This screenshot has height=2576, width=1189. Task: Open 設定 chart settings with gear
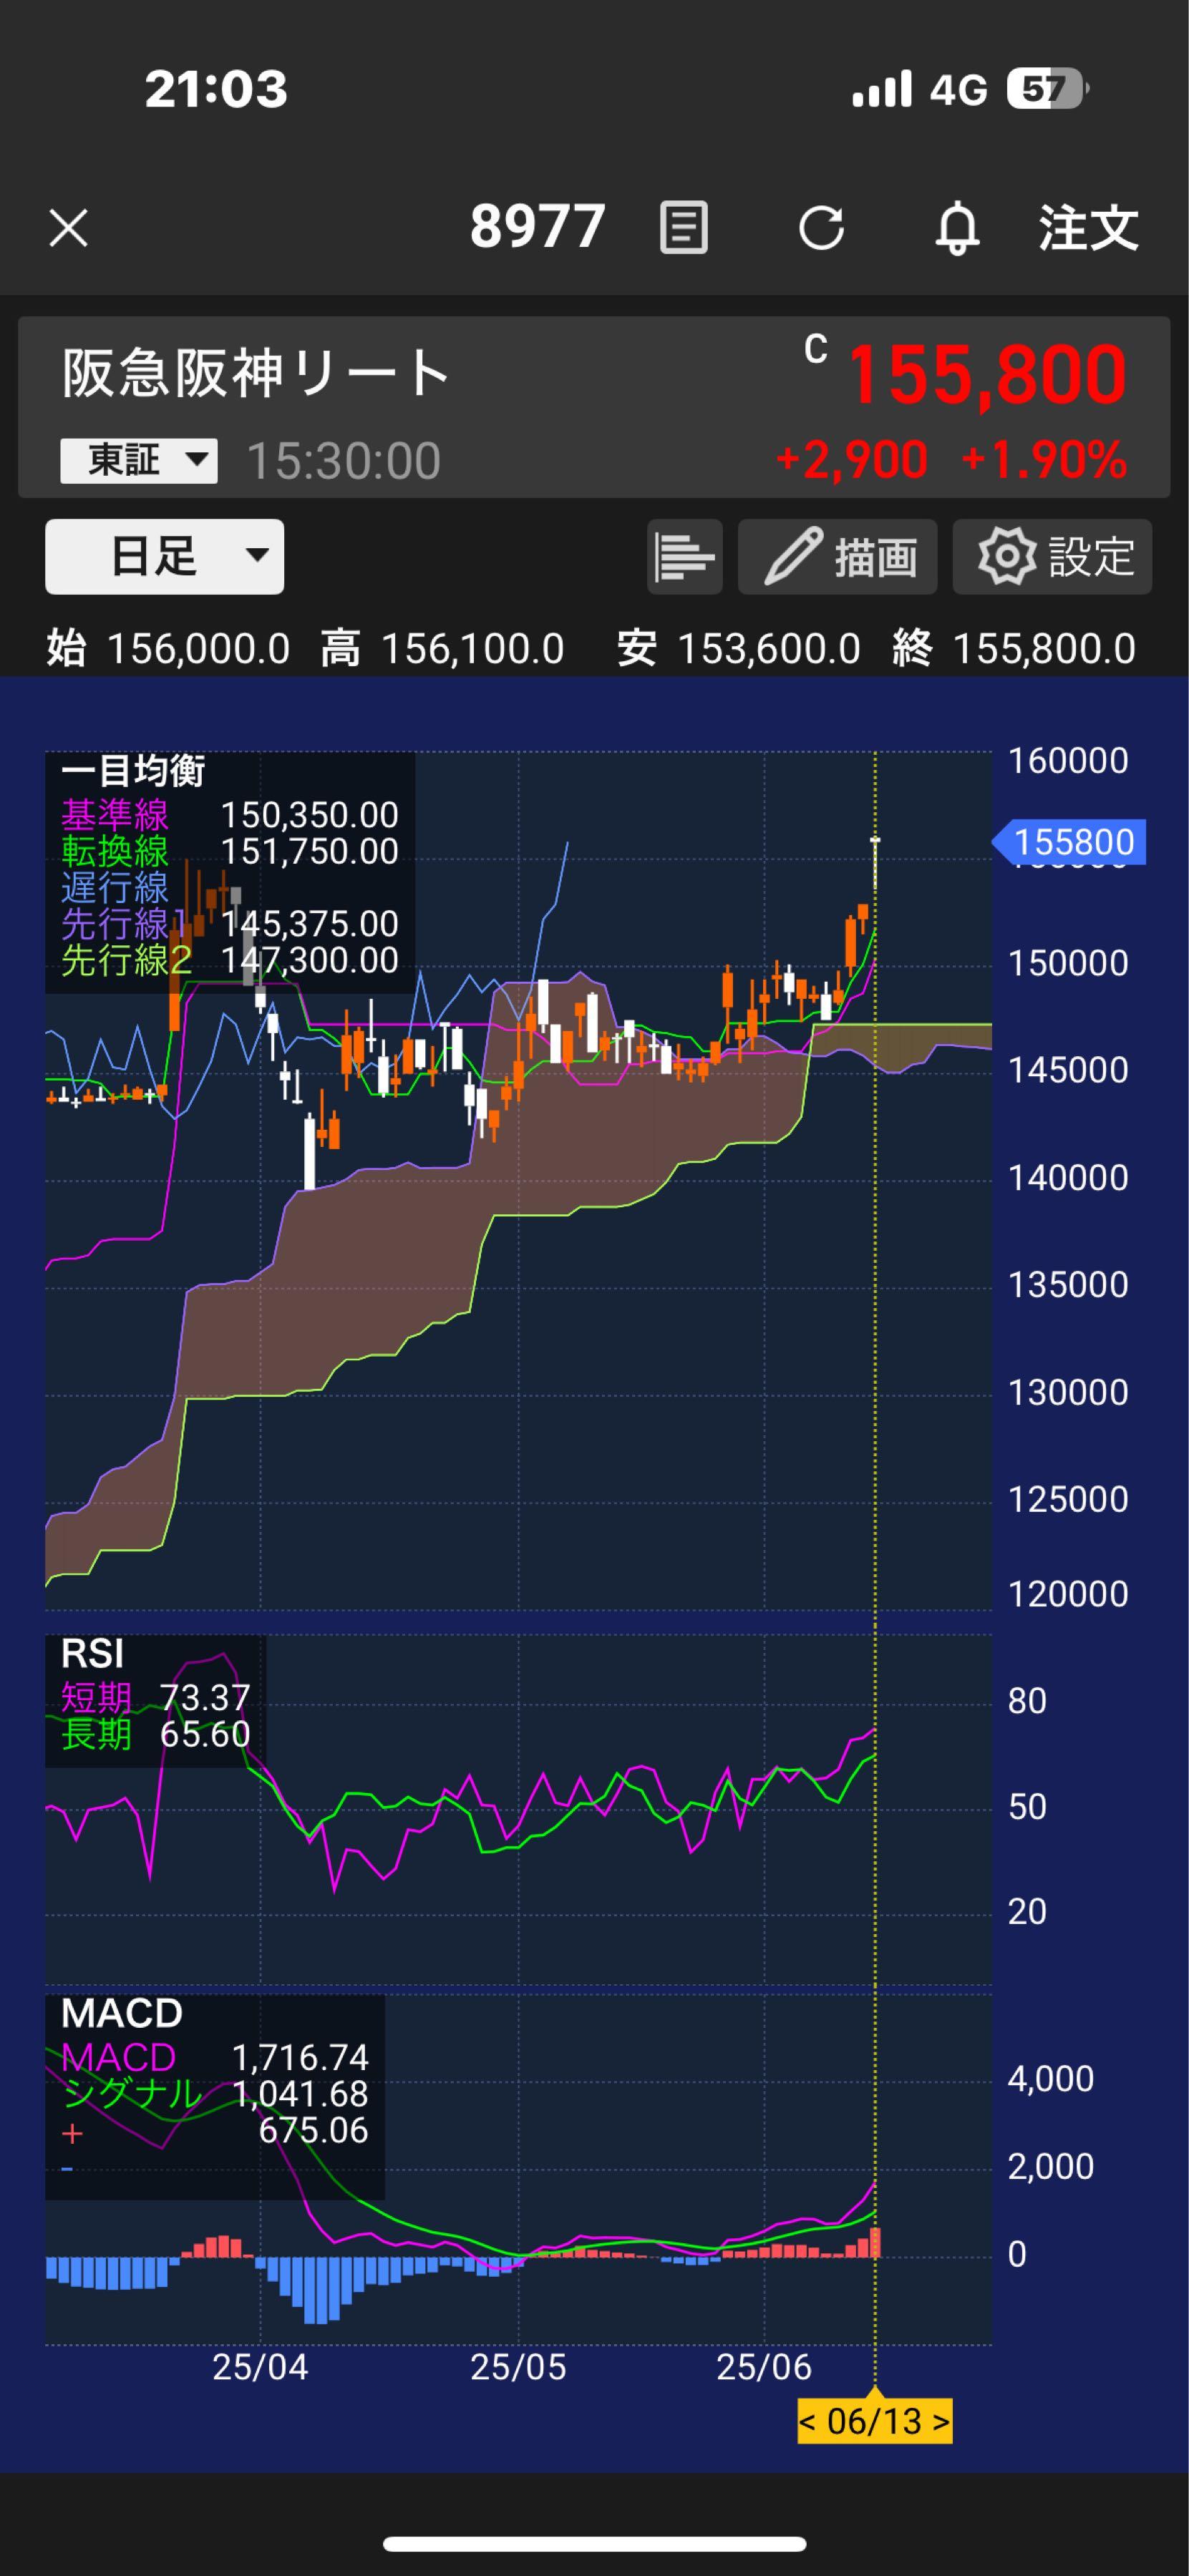[x=1052, y=557]
